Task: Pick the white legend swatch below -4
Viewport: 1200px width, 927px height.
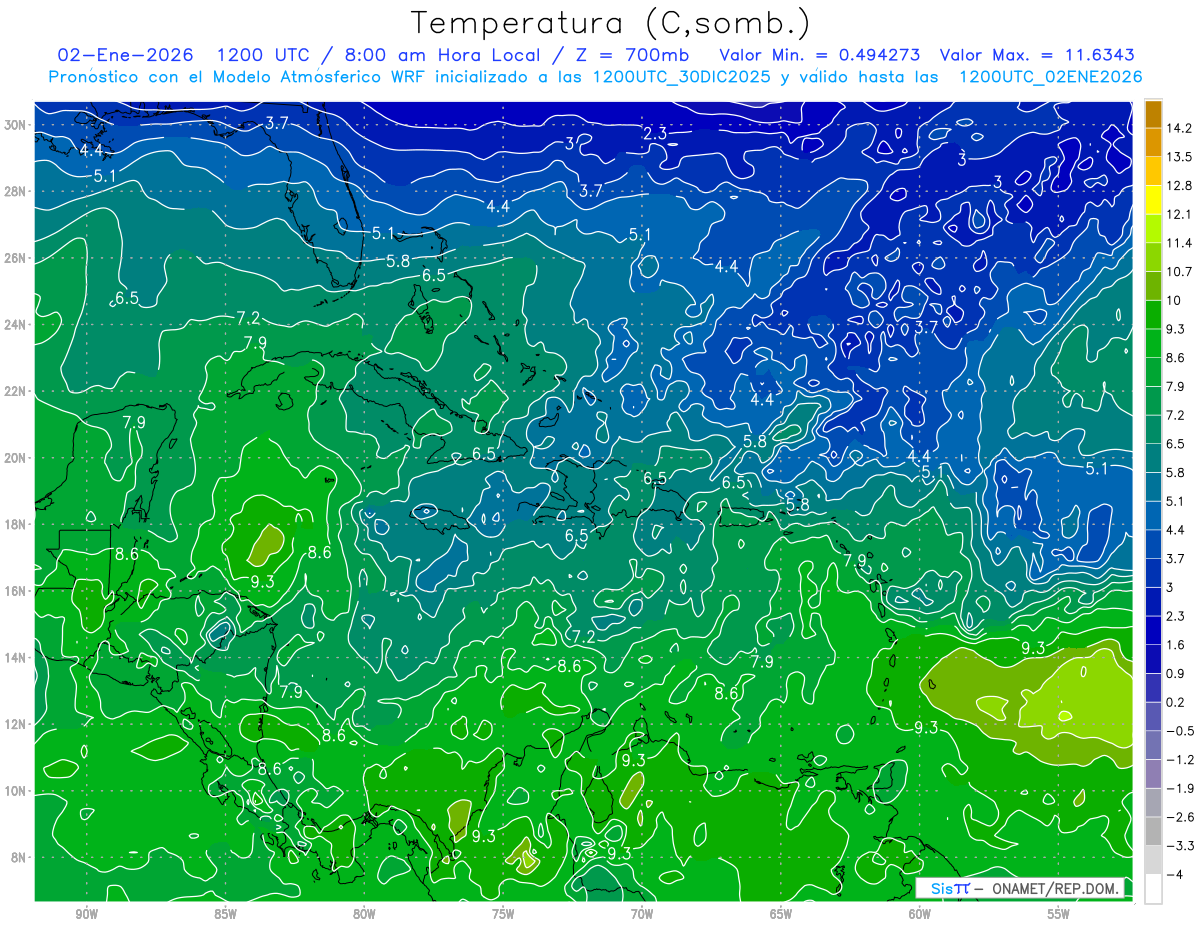Action: (1153, 889)
